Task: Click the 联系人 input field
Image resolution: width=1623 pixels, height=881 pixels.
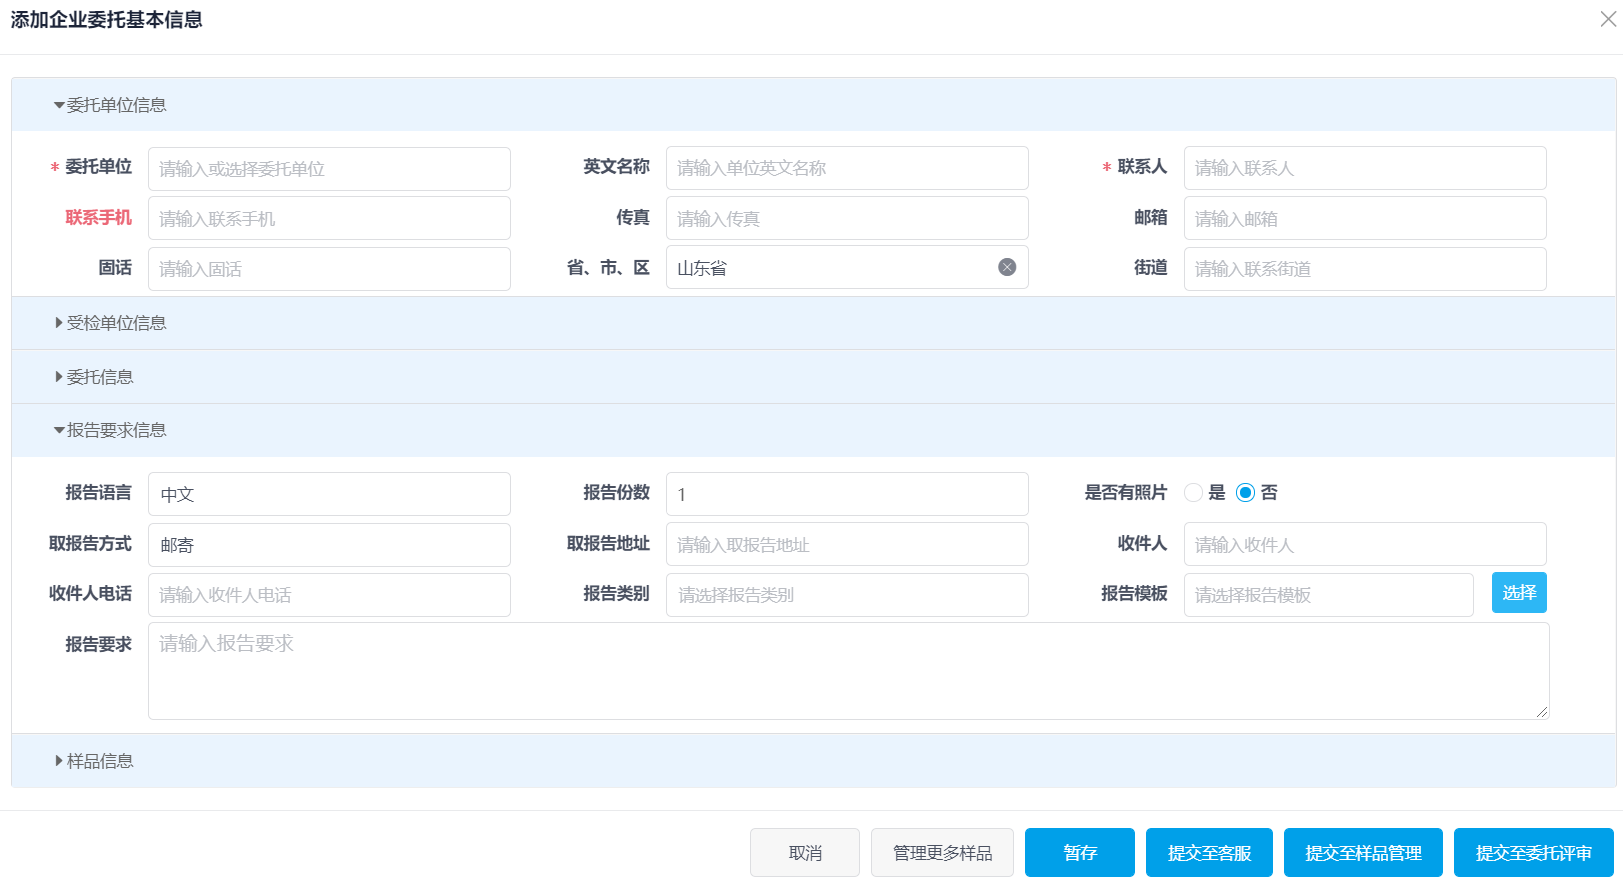Action: (x=1365, y=168)
